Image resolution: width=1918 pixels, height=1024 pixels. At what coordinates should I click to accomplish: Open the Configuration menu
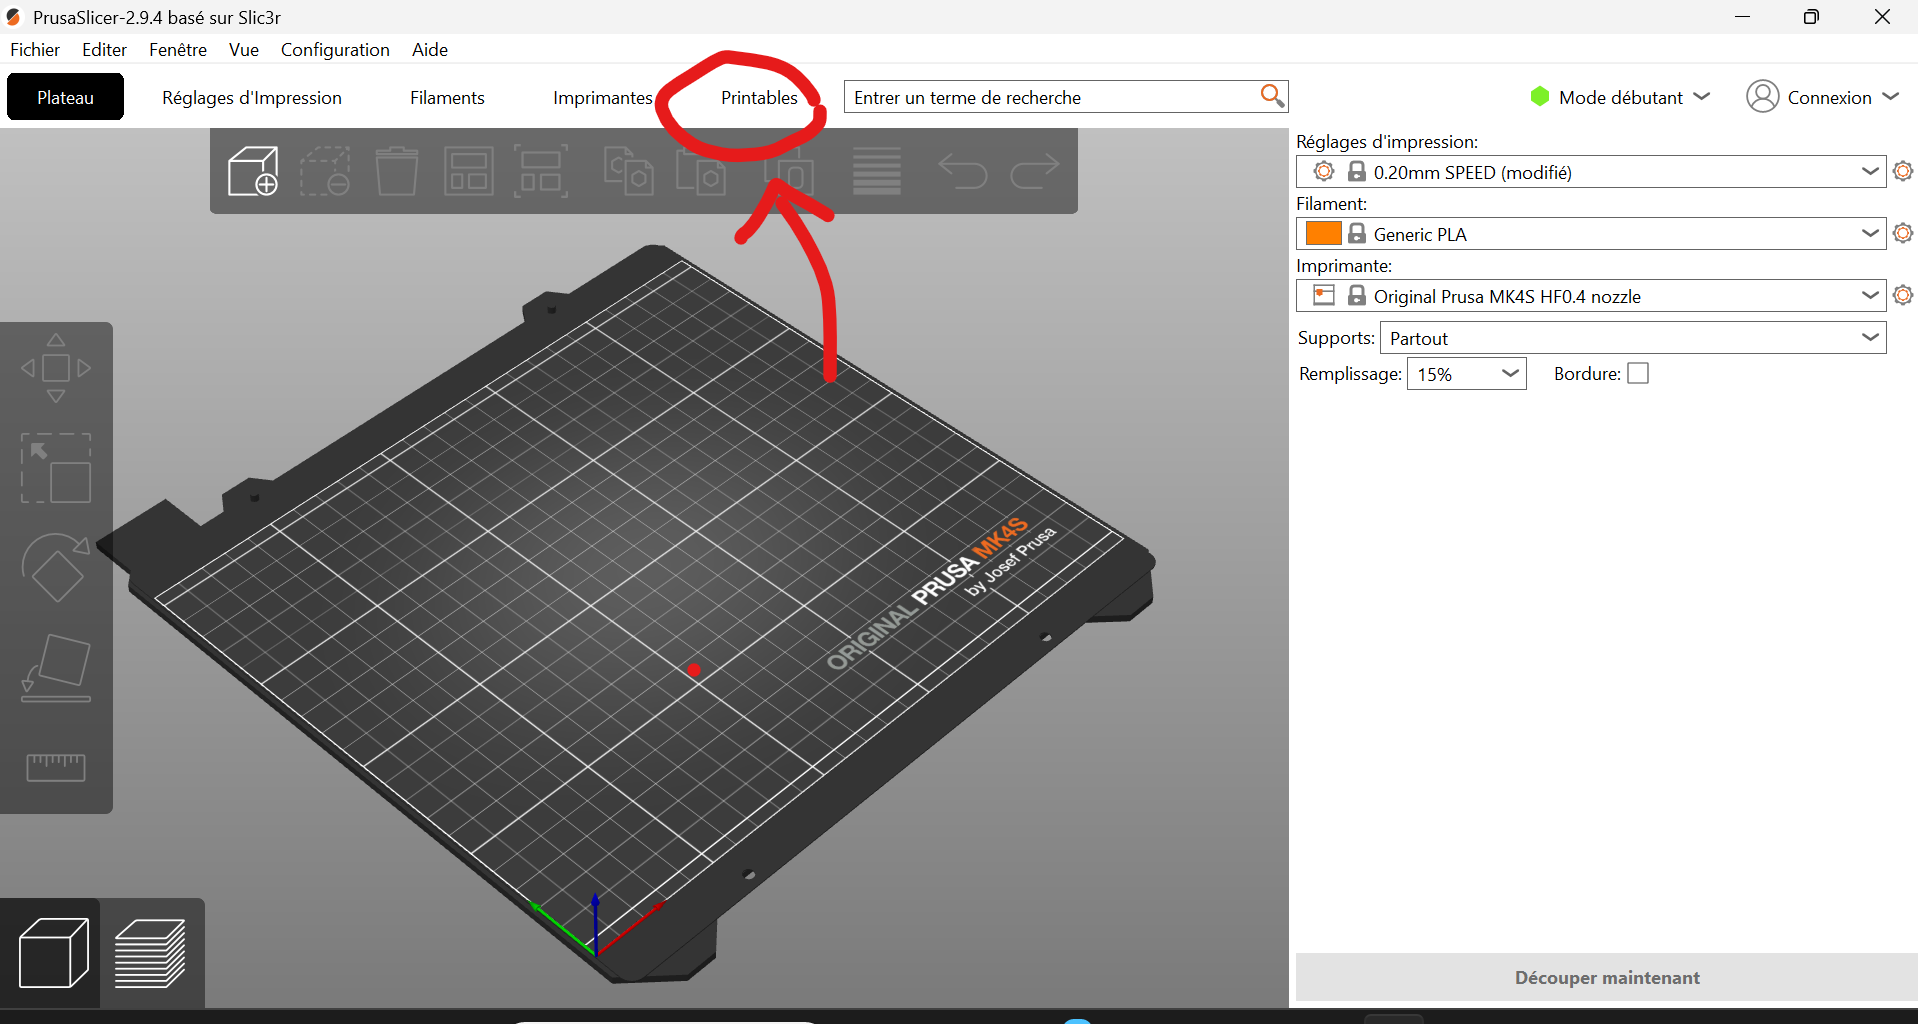click(335, 50)
